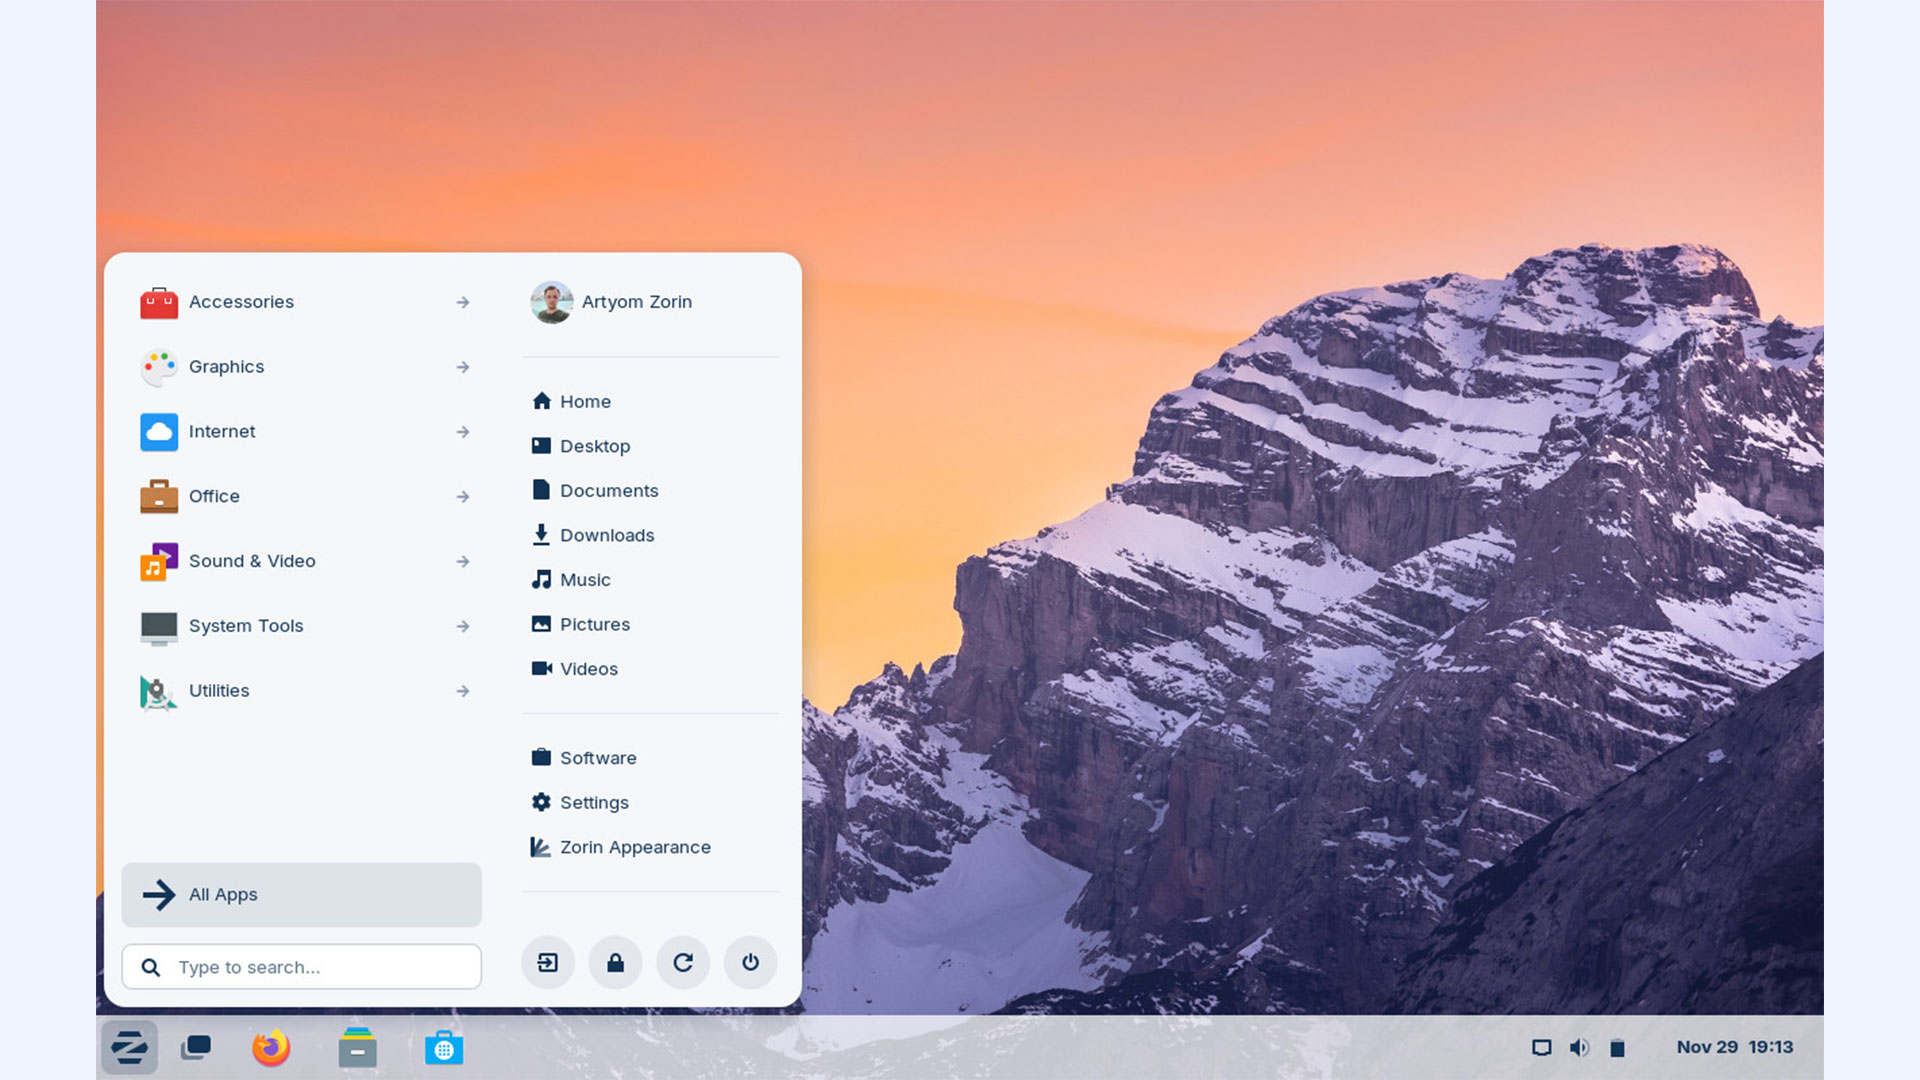Open the Utilities category
The image size is (1920, 1080).
point(302,691)
